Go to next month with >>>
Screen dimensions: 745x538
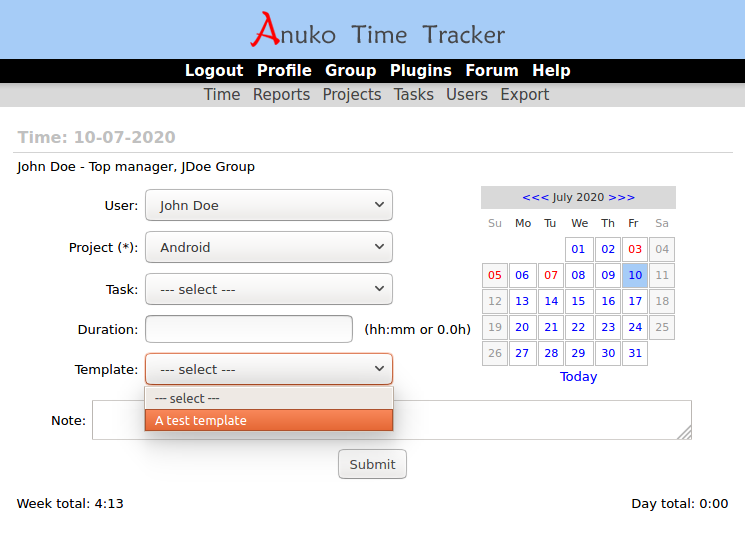point(621,197)
